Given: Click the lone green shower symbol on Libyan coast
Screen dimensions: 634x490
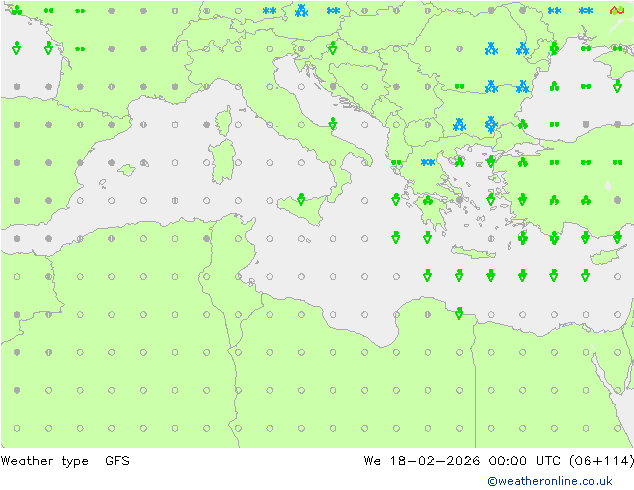Looking at the screenshot, I should pyautogui.click(x=458, y=313).
